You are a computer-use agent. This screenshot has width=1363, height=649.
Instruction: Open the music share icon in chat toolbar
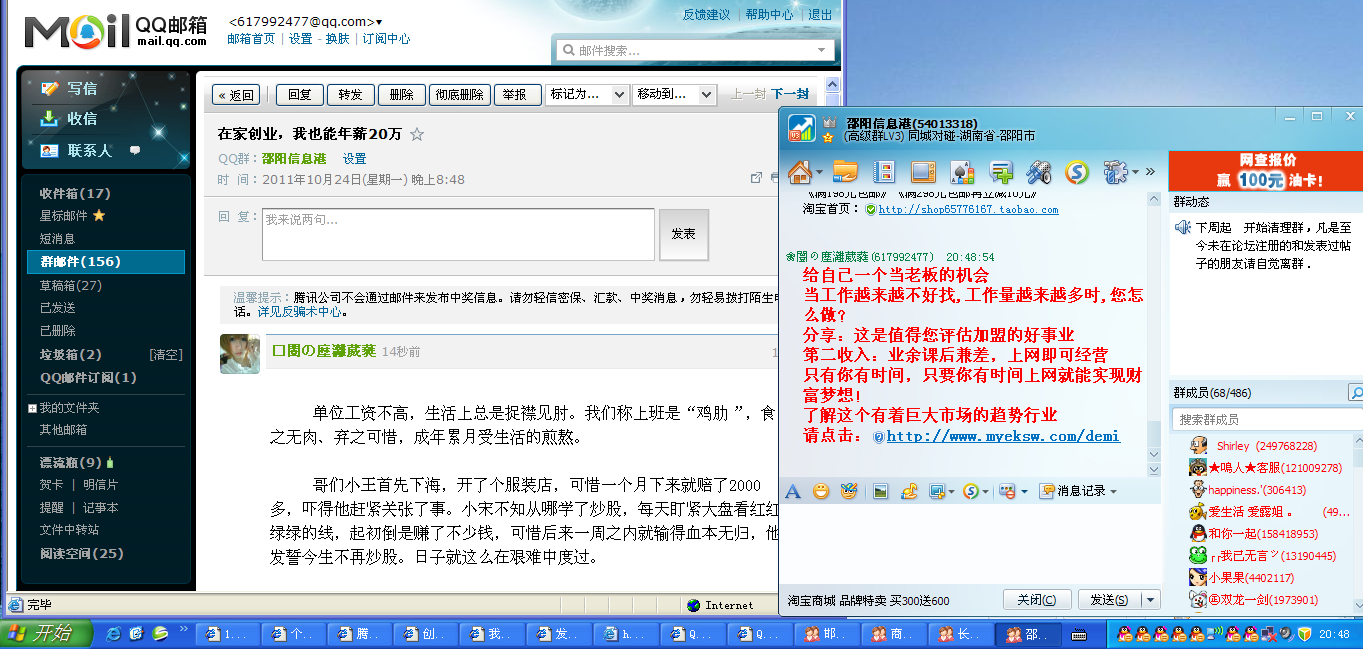coord(910,491)
